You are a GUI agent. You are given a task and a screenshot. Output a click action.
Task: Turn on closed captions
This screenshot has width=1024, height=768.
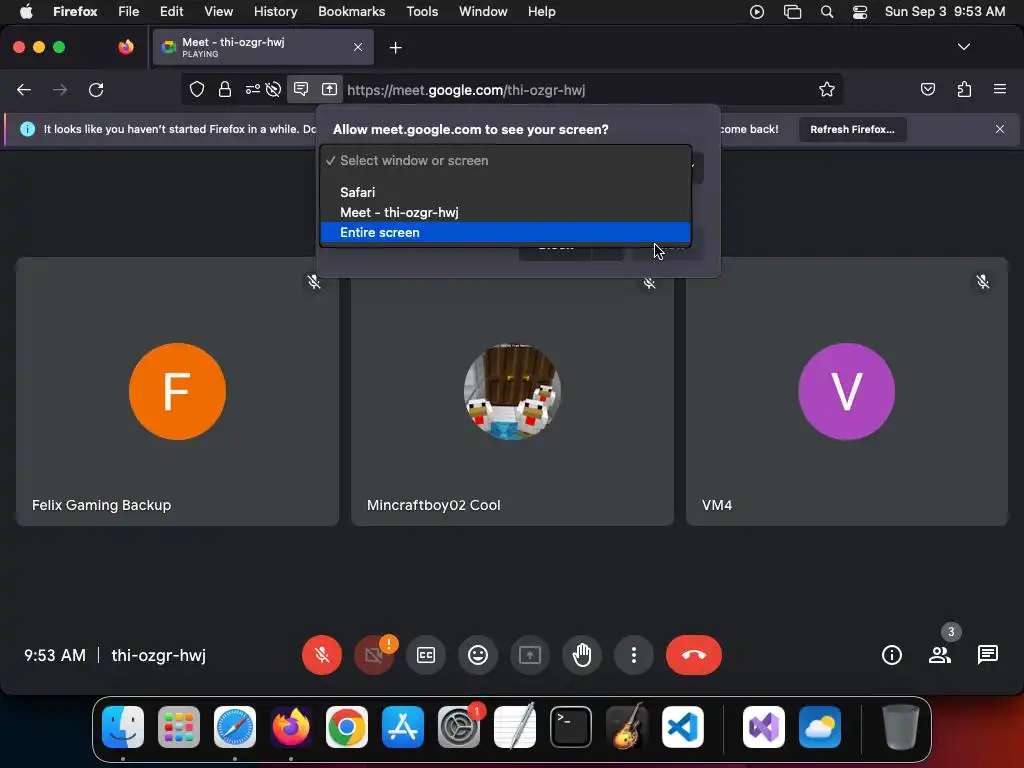coord(426,655)
